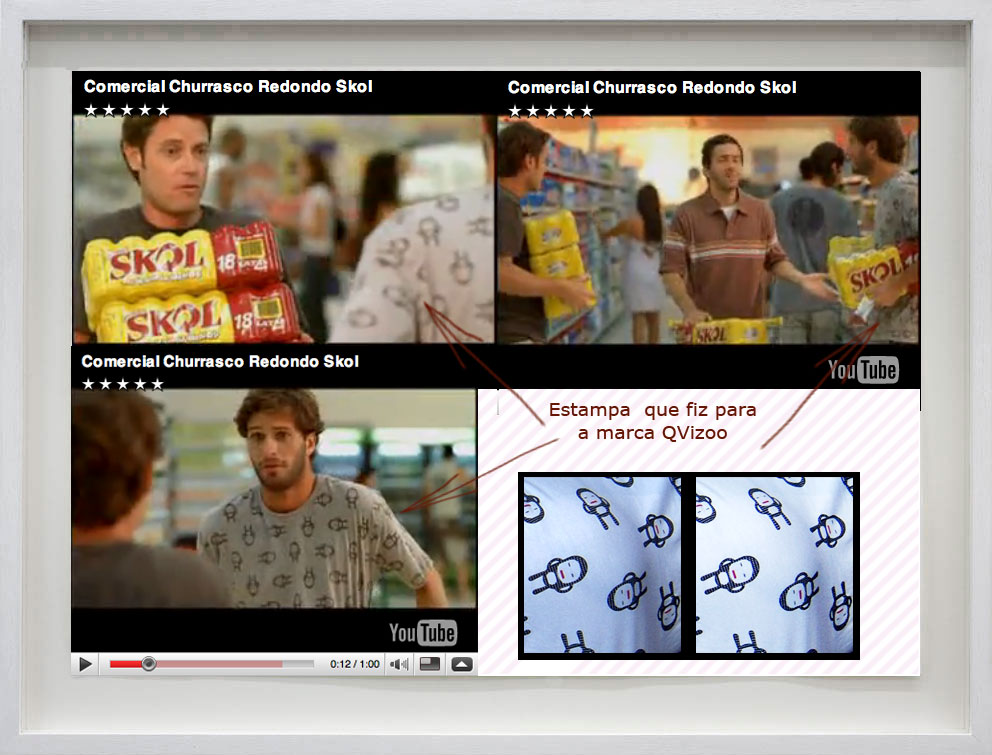The width and height of the screenshot is (992, 755).
Task: Mute the video with the speaker icon
Action: [x=399, y=664]
